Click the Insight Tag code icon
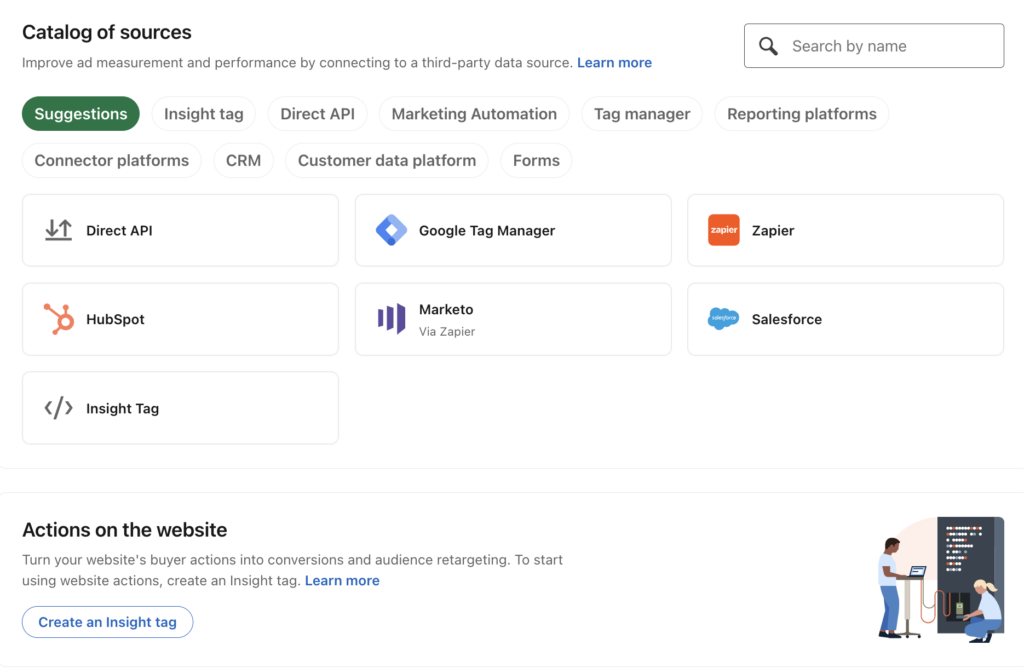 (x=59, y=408)
